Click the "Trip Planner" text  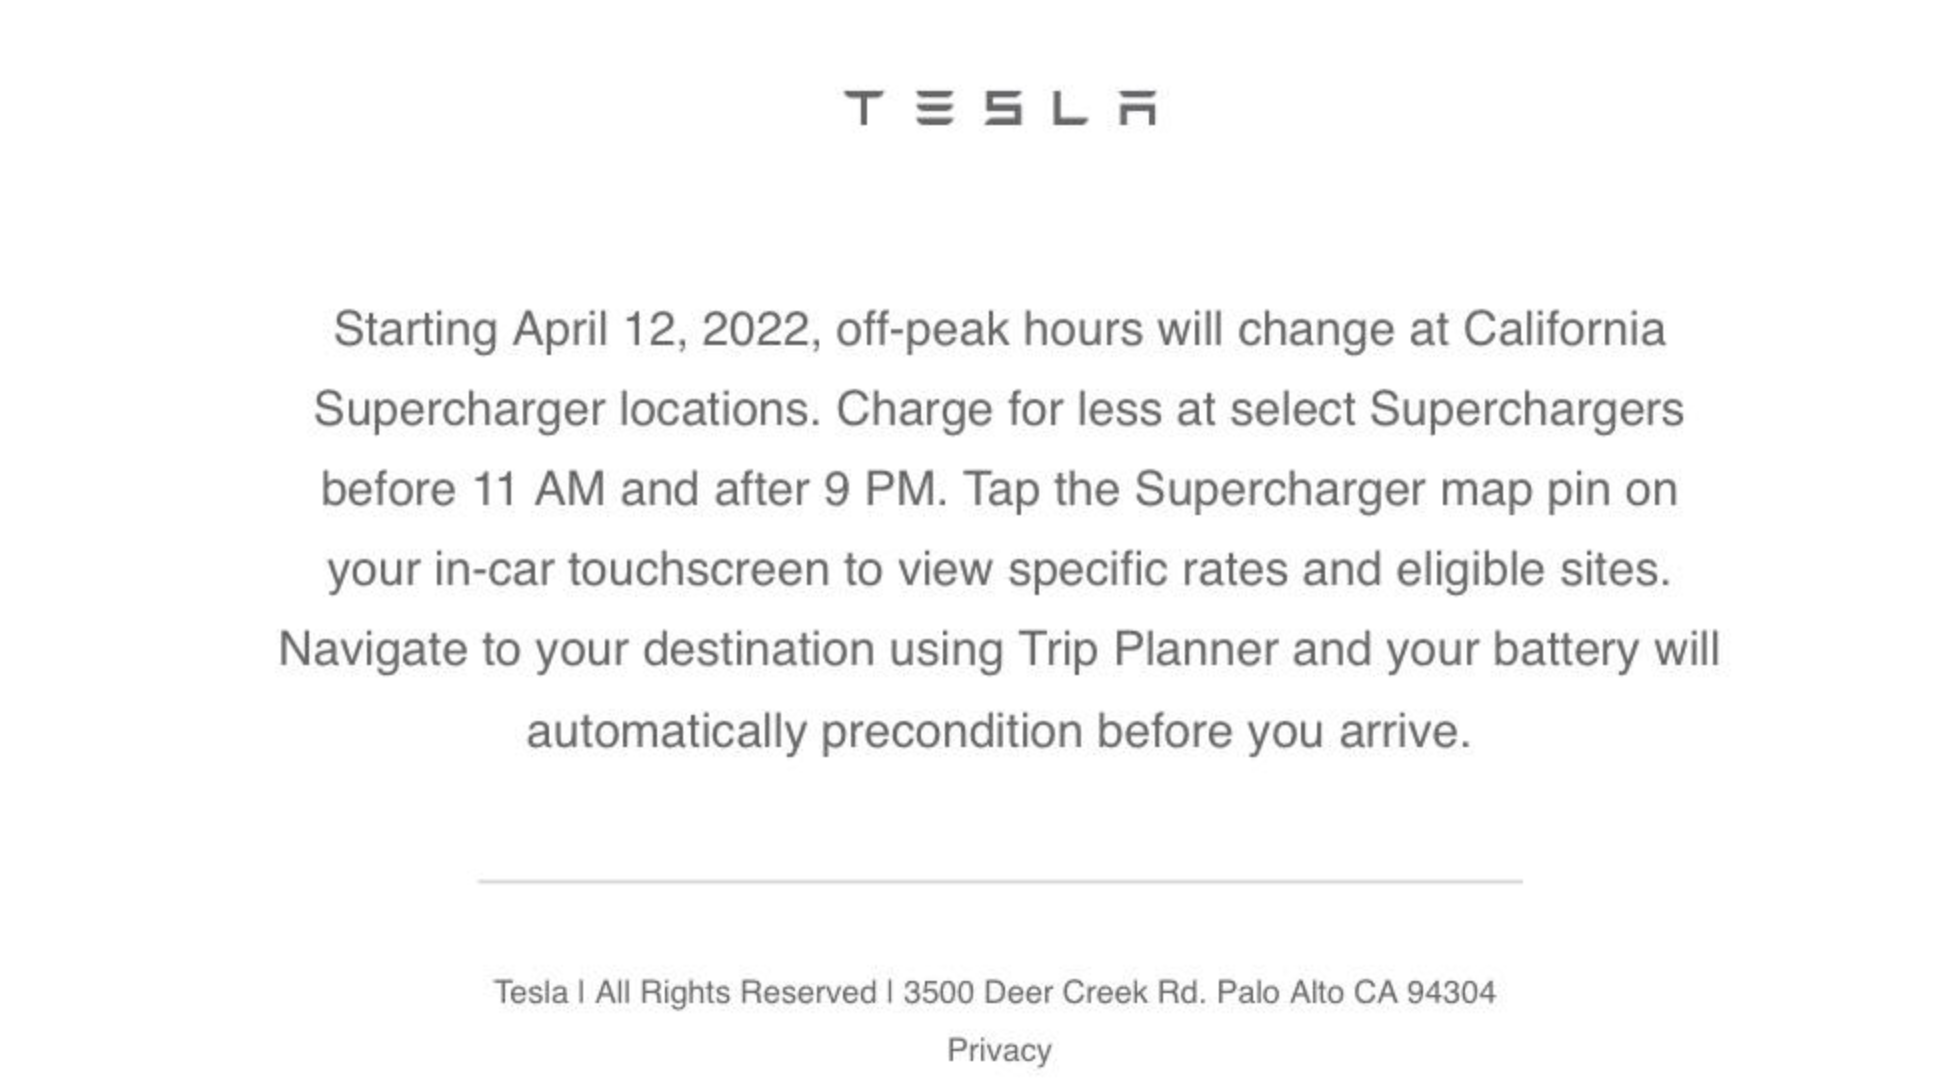(x=1148, y=649)
